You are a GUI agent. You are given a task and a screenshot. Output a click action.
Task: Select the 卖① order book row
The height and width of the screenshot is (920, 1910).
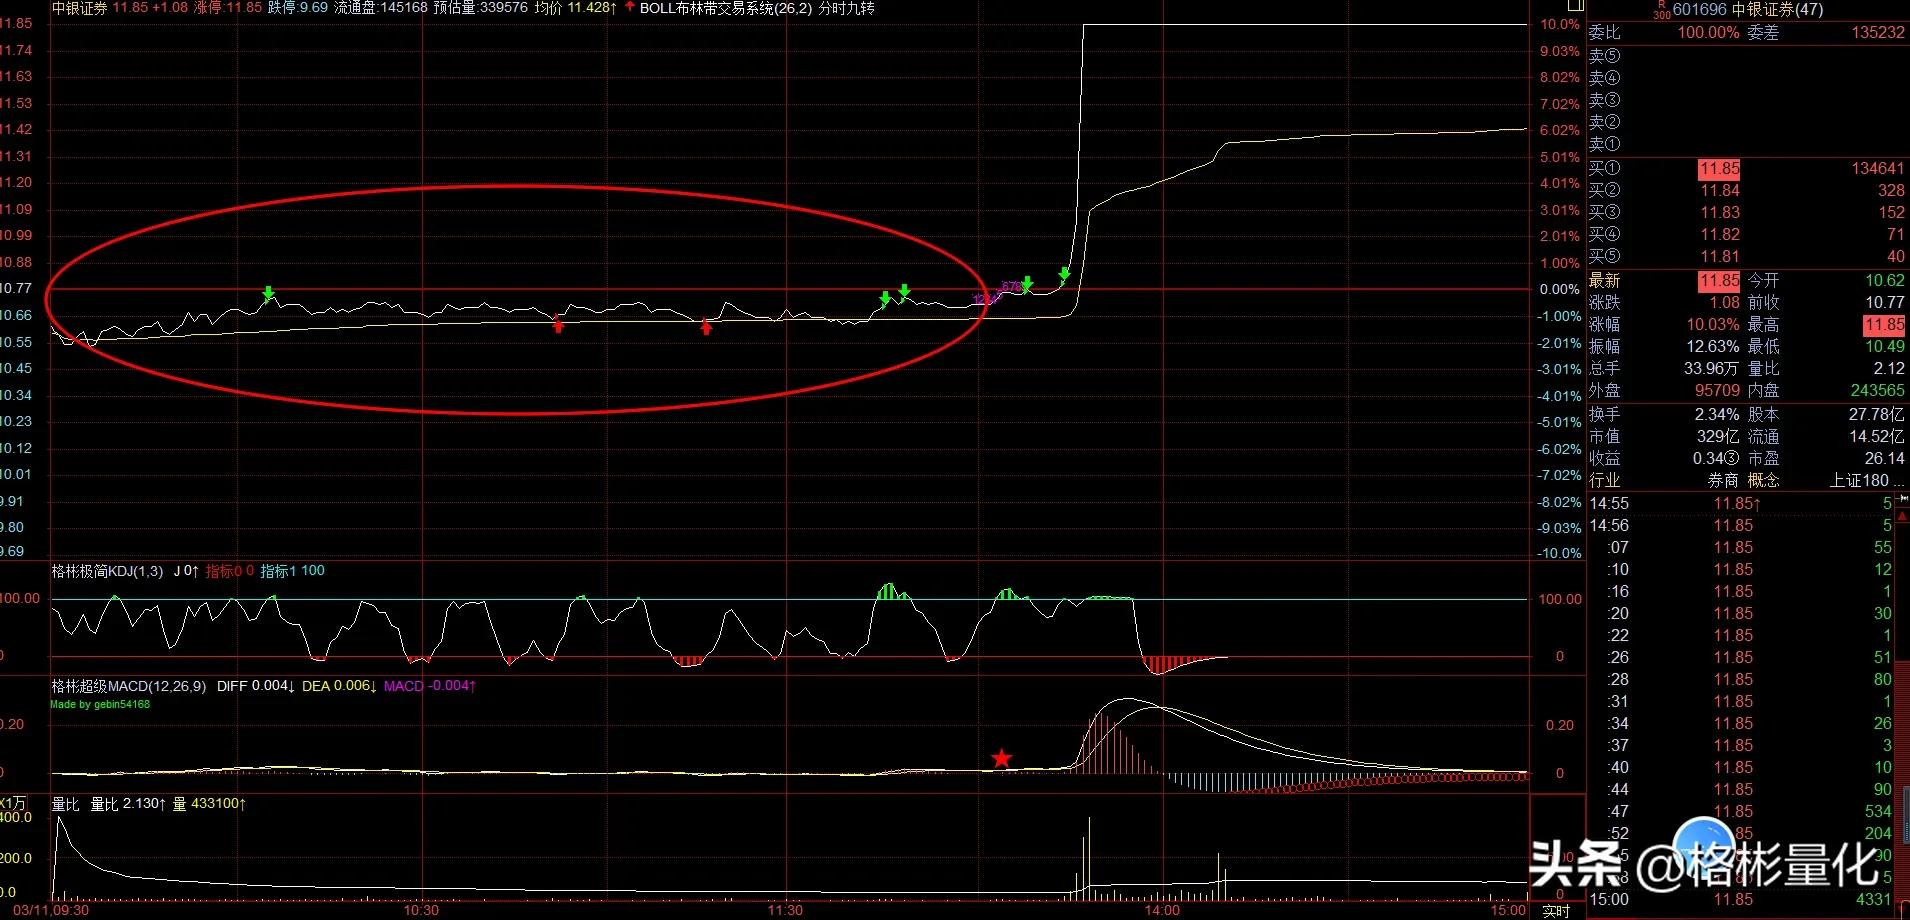1747,144
